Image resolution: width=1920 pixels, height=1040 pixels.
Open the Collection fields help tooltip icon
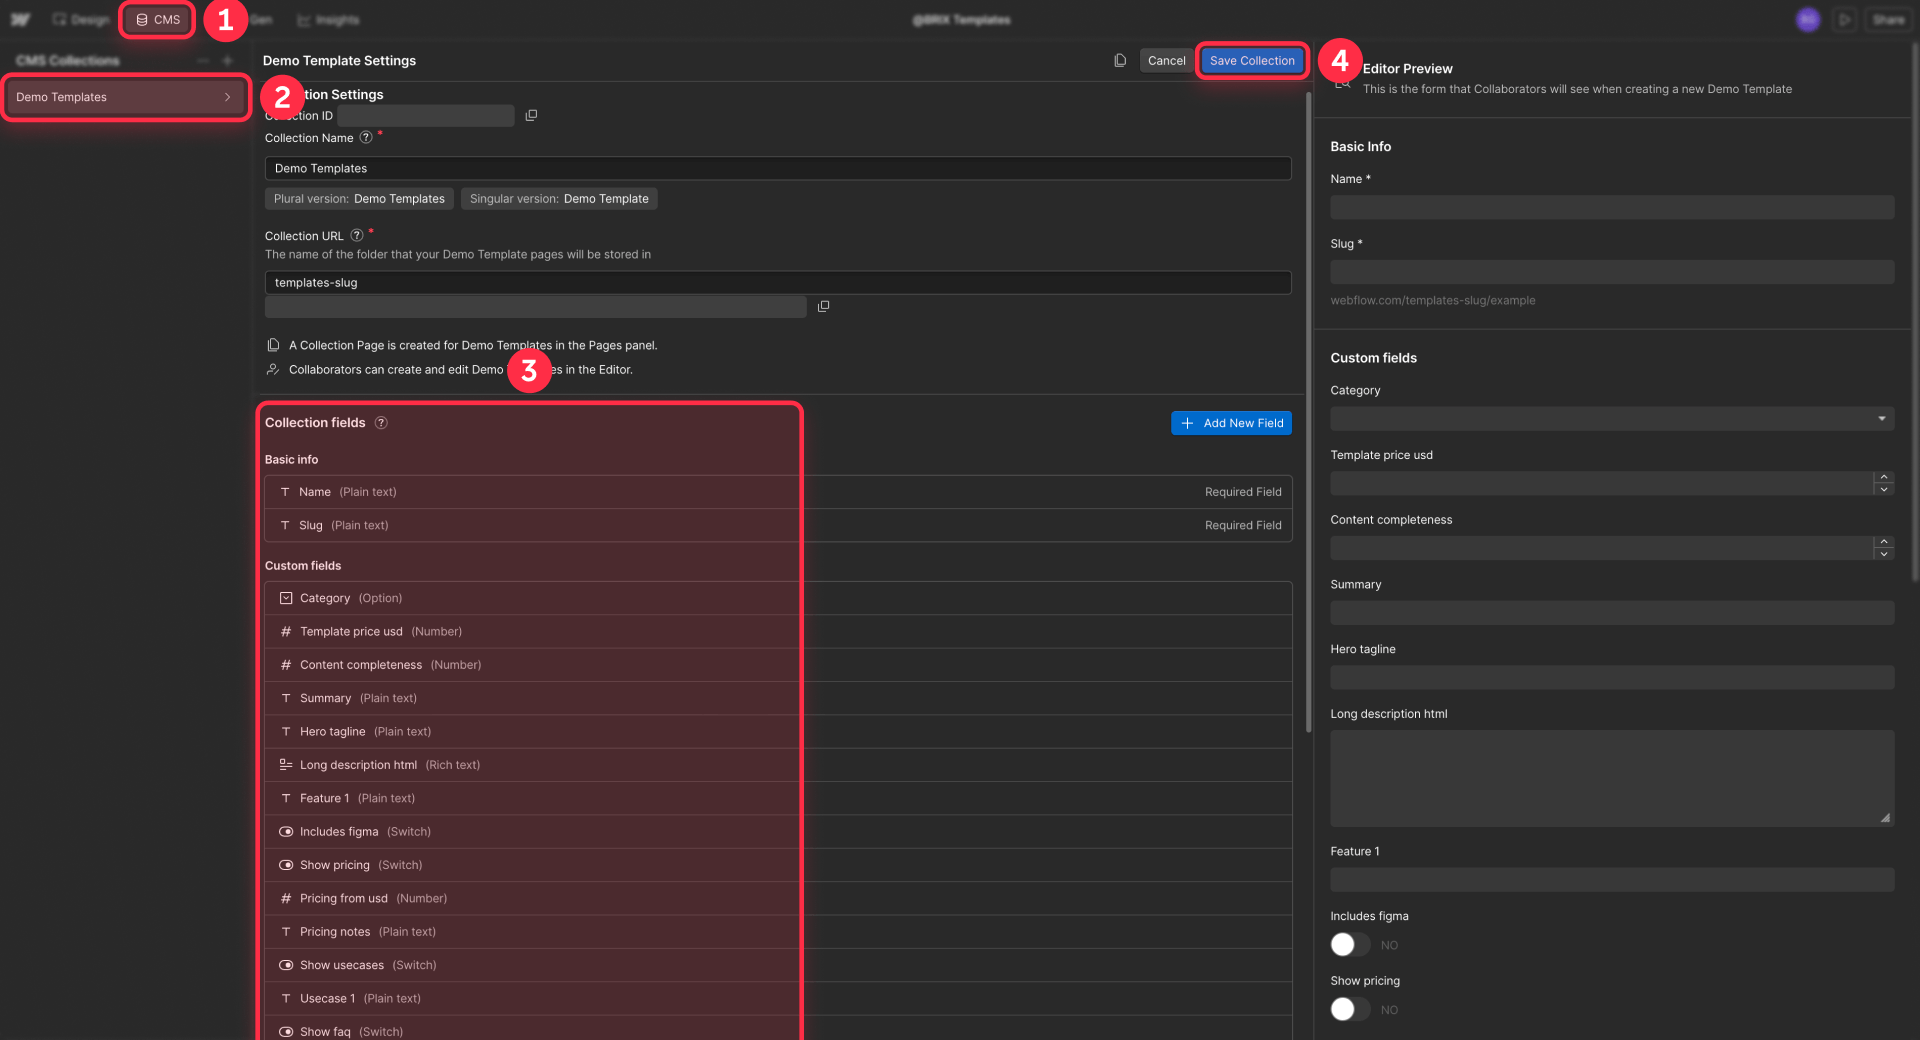[381, 422]
